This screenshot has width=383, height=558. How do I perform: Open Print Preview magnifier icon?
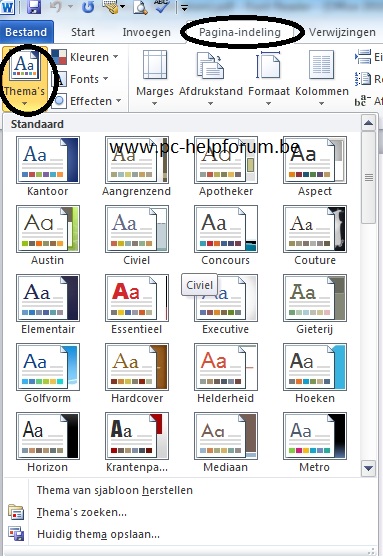click(x=140, y=7)
